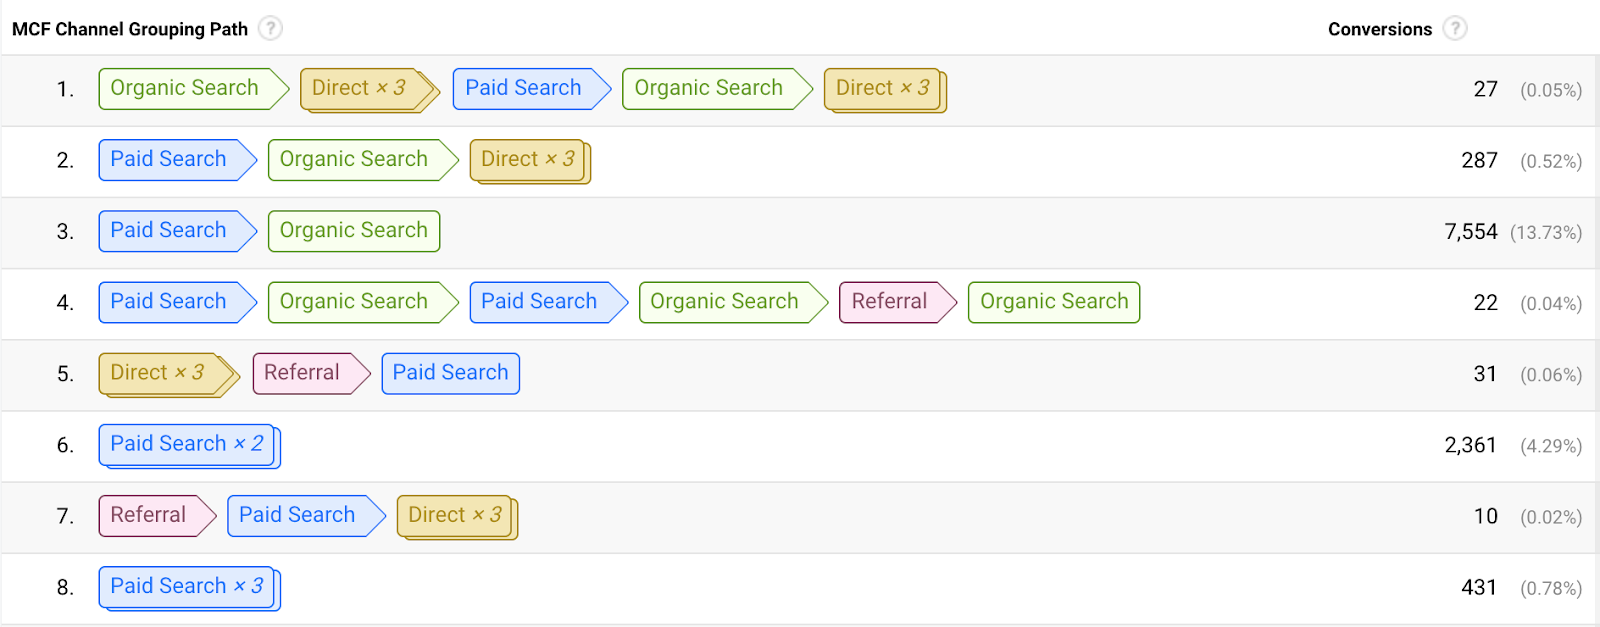This screenshot has width=1600, height=627.
Task: Click Referral chip in row 5
Action: click(x=302, y=373)
